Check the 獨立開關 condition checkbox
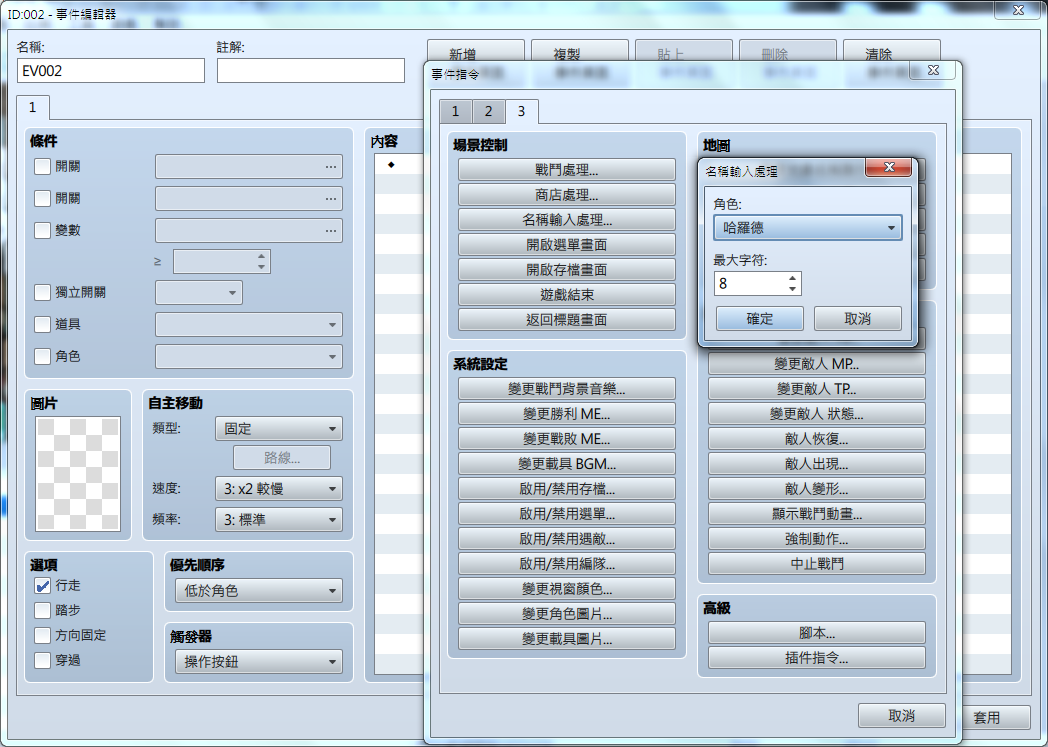The image size is (1048, 747). tap(42, 292)
